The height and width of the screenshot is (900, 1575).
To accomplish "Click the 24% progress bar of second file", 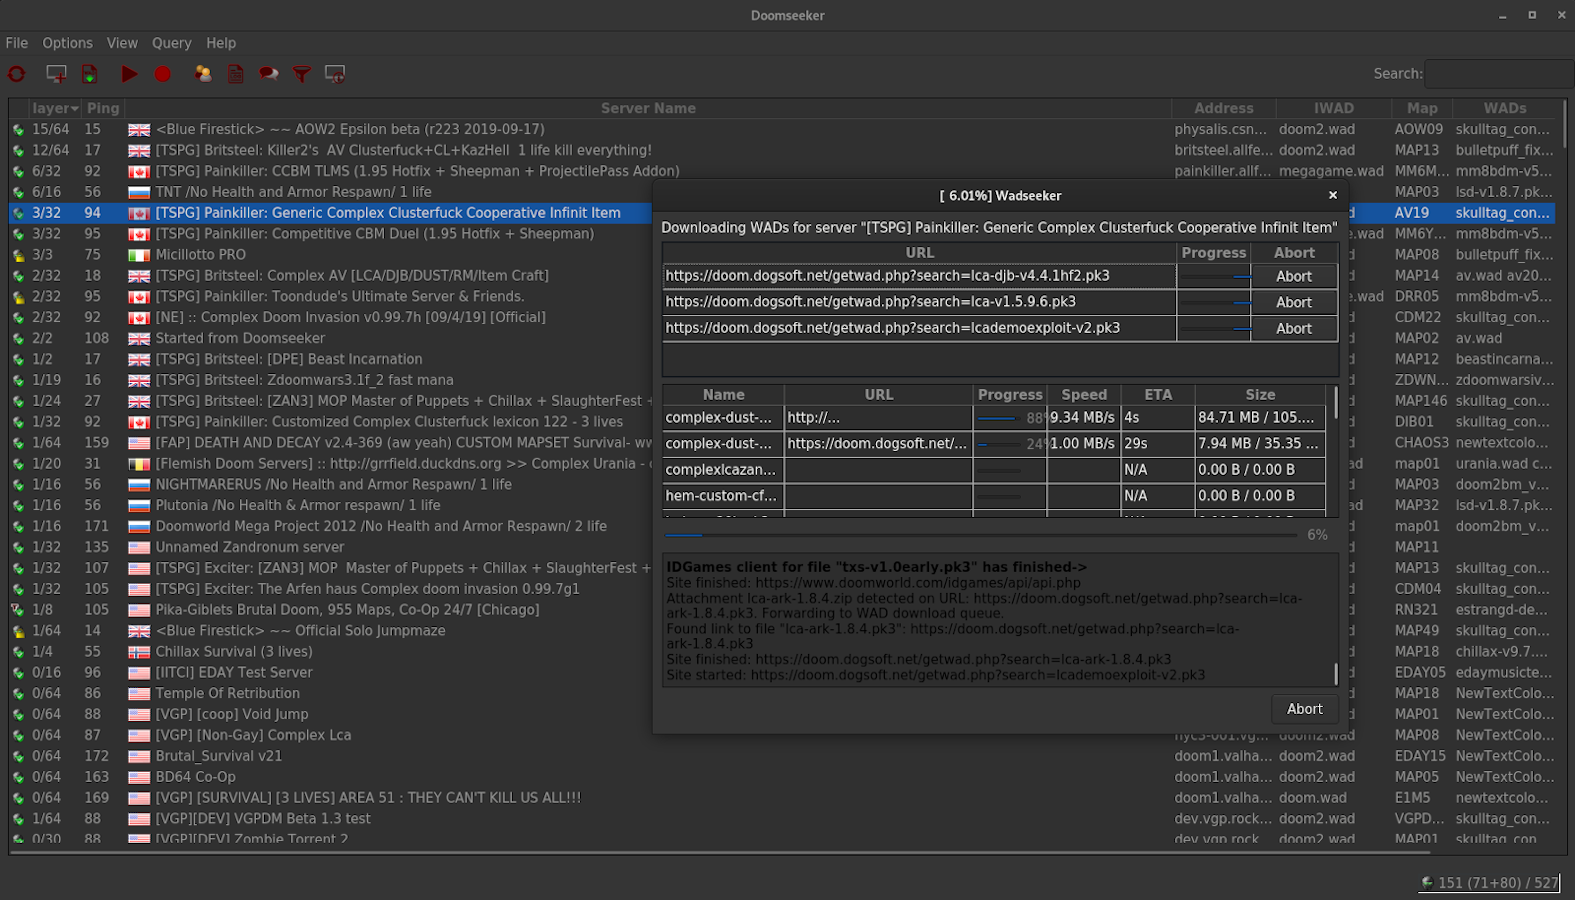I will (1010, 444).
